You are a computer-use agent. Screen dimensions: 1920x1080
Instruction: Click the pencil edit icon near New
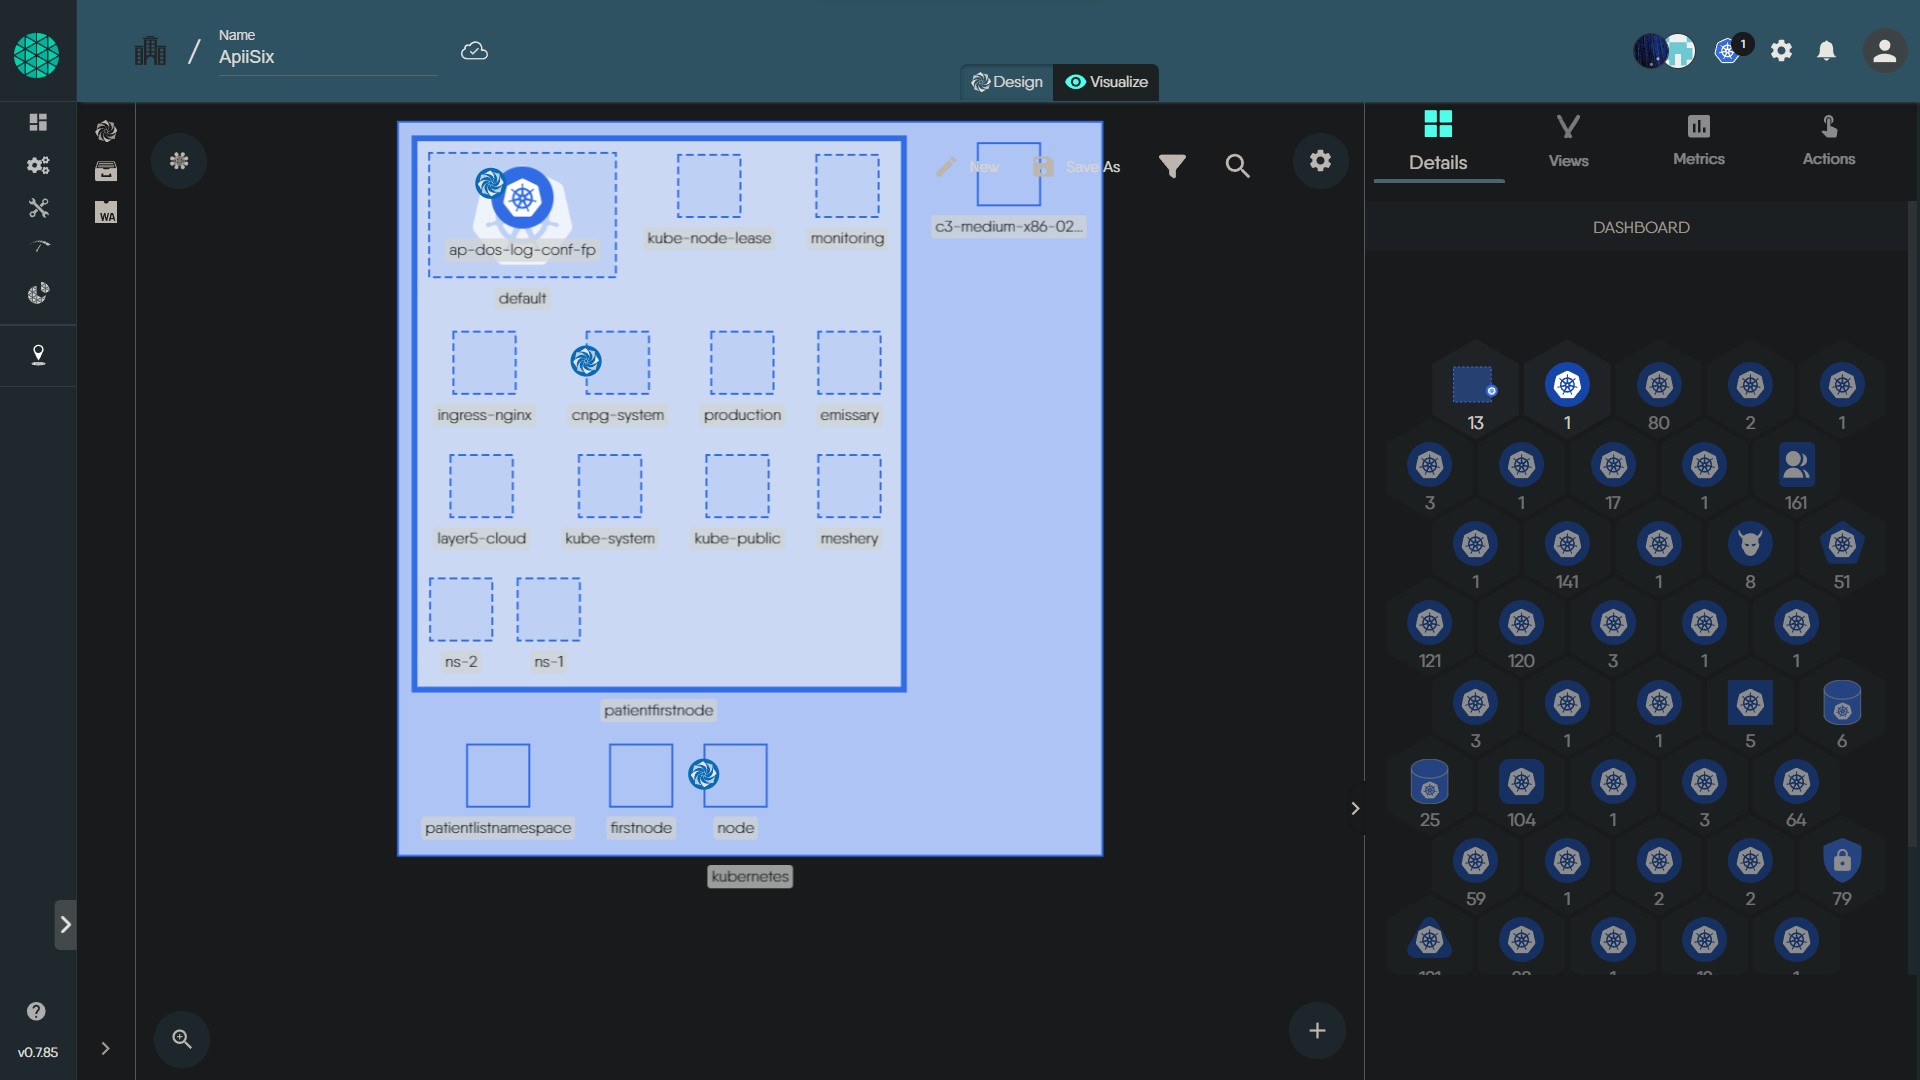[x=946, y=166]
